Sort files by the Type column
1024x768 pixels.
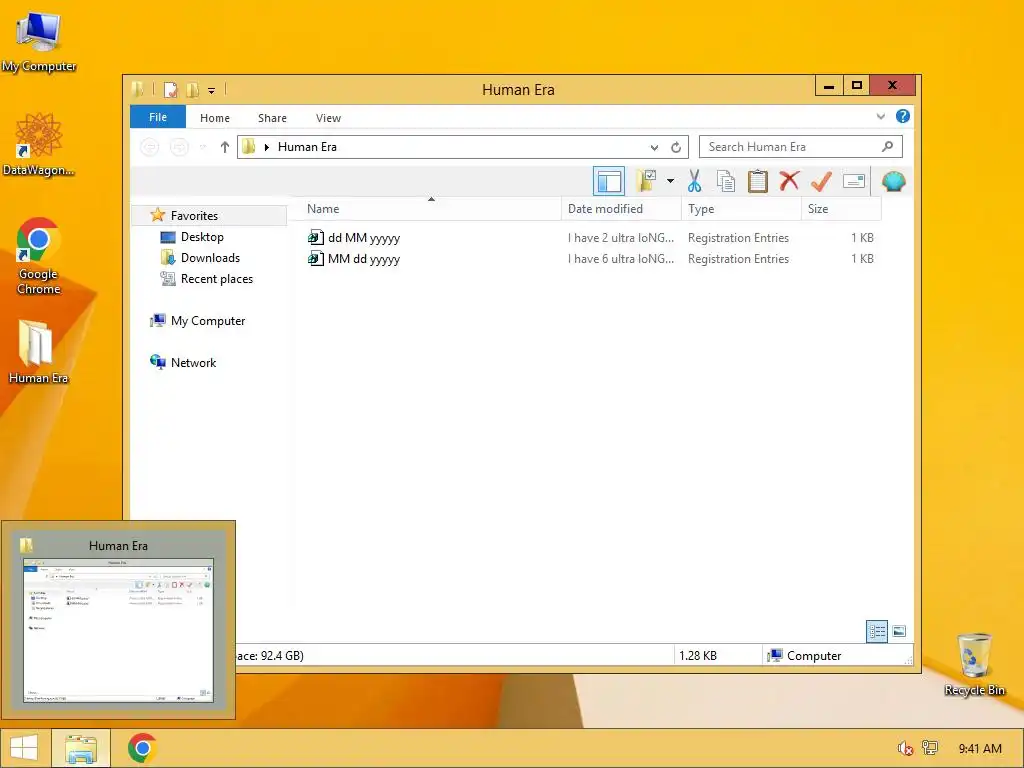click(x=741, y=208)
